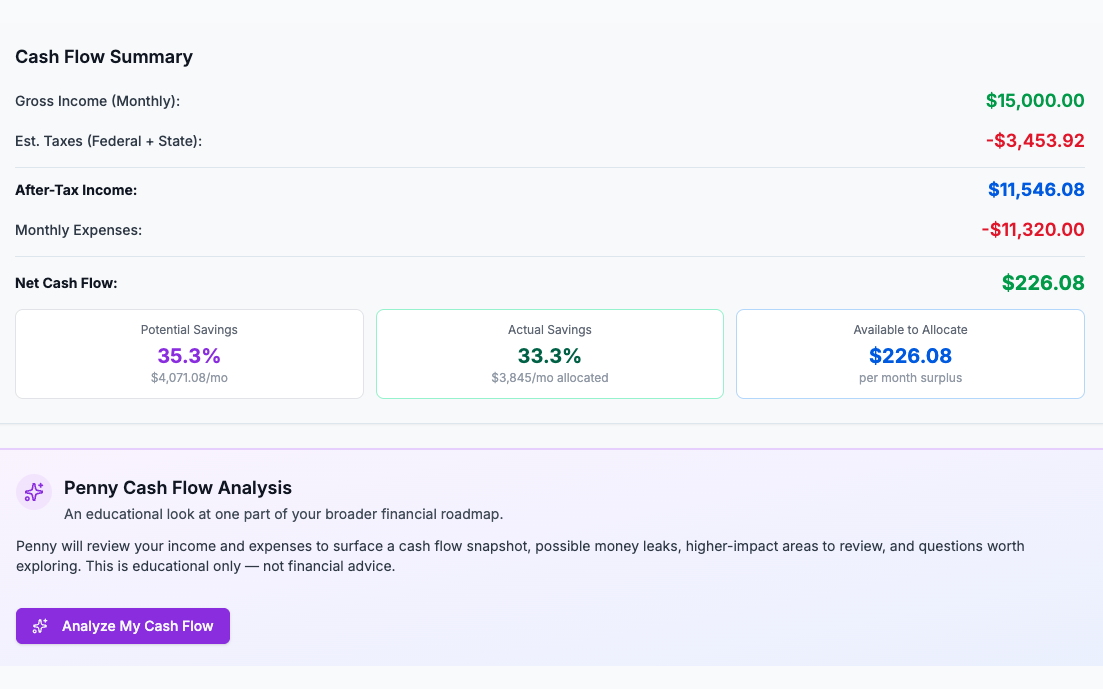
Task: Click the Penny review description paragraph
Action: [x=520, y=556]
